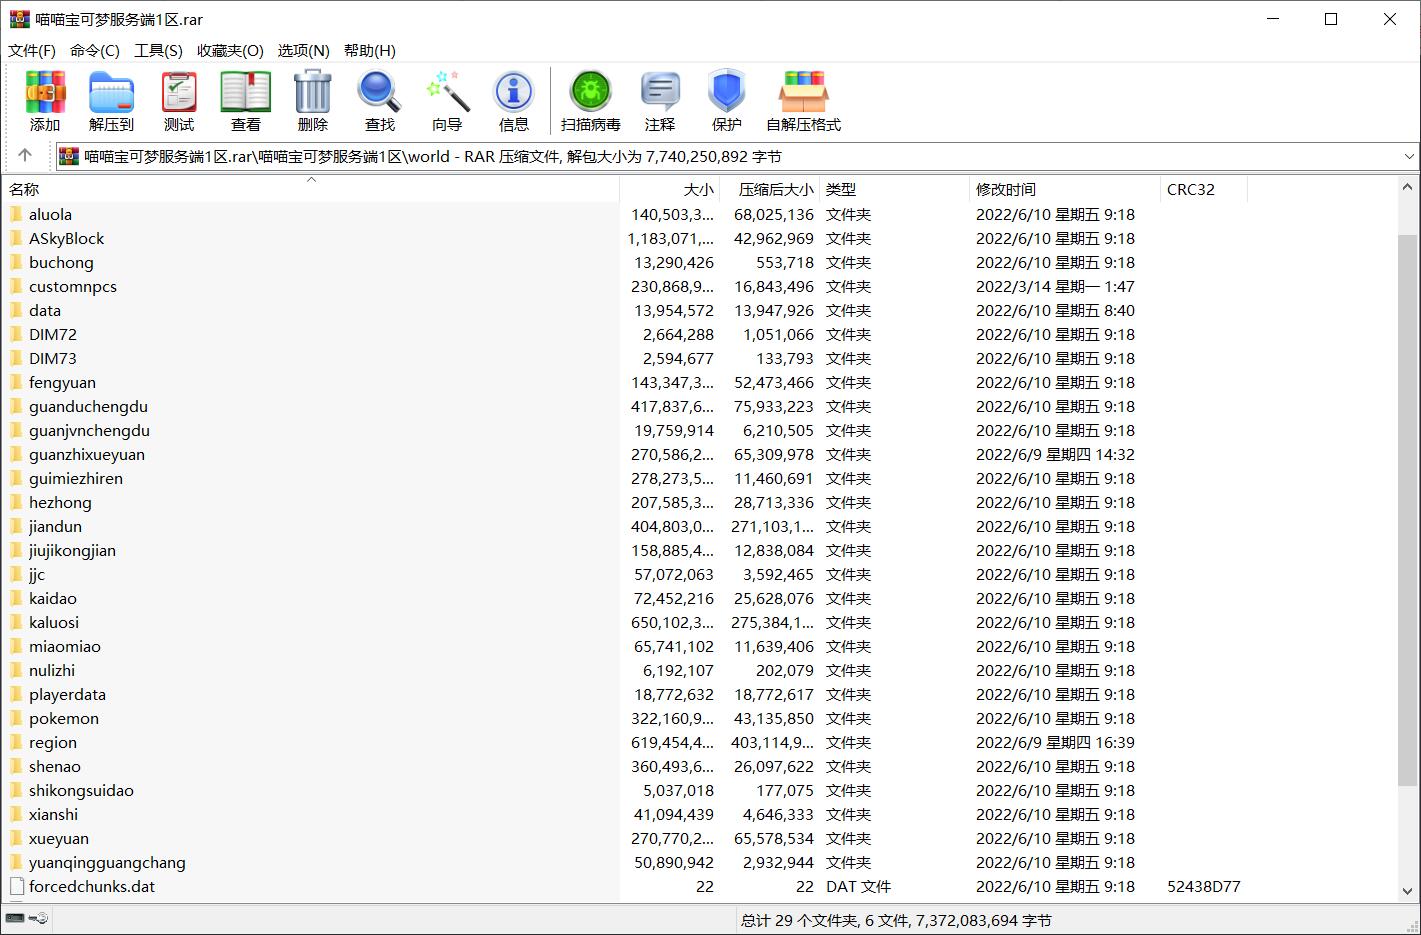Select the guanzhixueyuan folder name
The width and height of the screenshot is (1421, 935).
click(x=87, y=454)
